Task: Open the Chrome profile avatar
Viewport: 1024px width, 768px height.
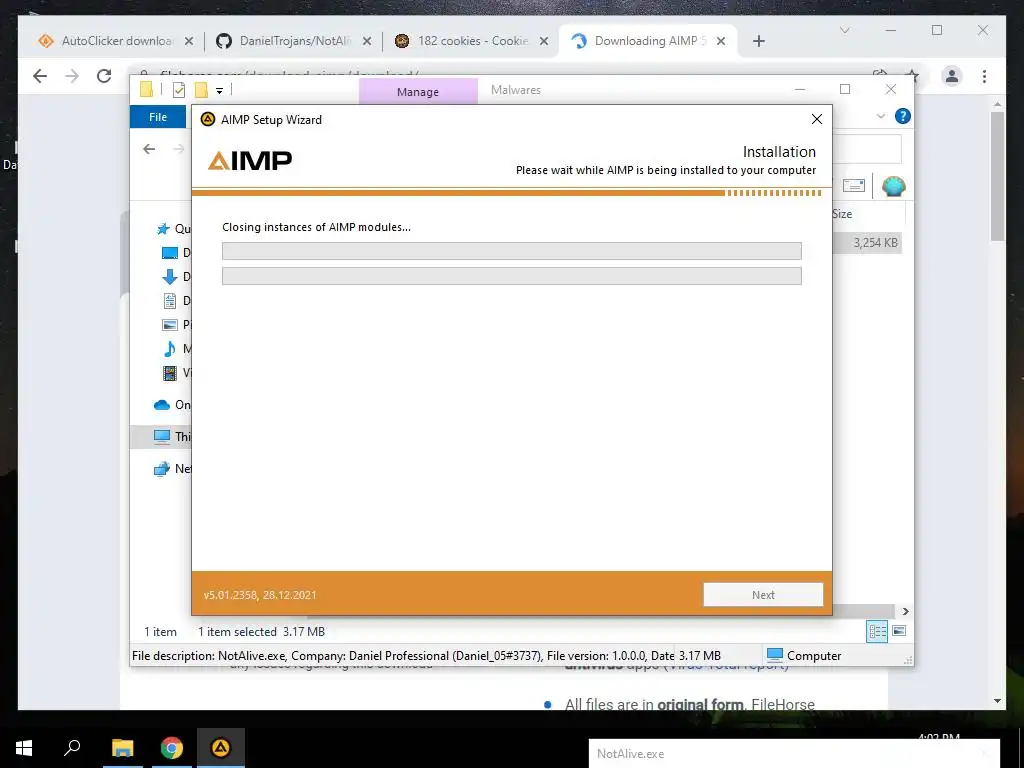Action: 952,76
